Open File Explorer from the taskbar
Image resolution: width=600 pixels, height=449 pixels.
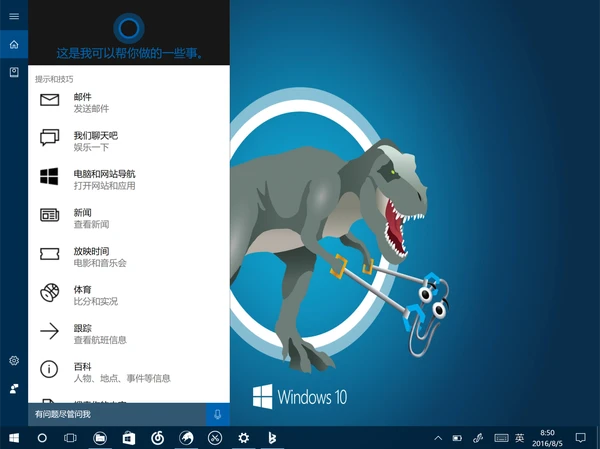tap(100, 438)
